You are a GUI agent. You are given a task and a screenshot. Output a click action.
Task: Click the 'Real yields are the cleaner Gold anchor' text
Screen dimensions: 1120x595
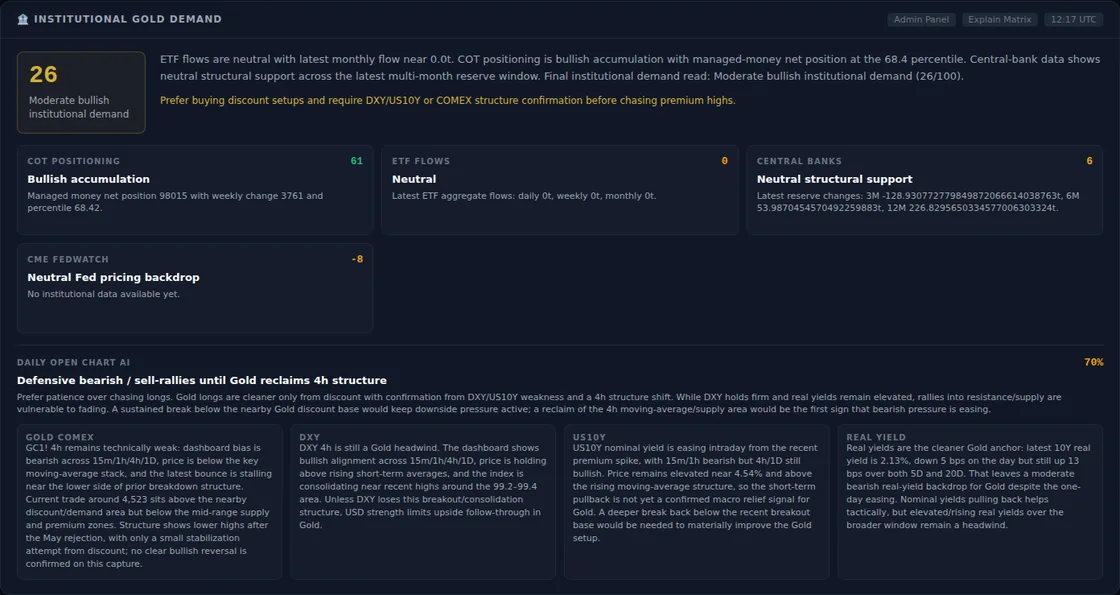tap(969, 486)
